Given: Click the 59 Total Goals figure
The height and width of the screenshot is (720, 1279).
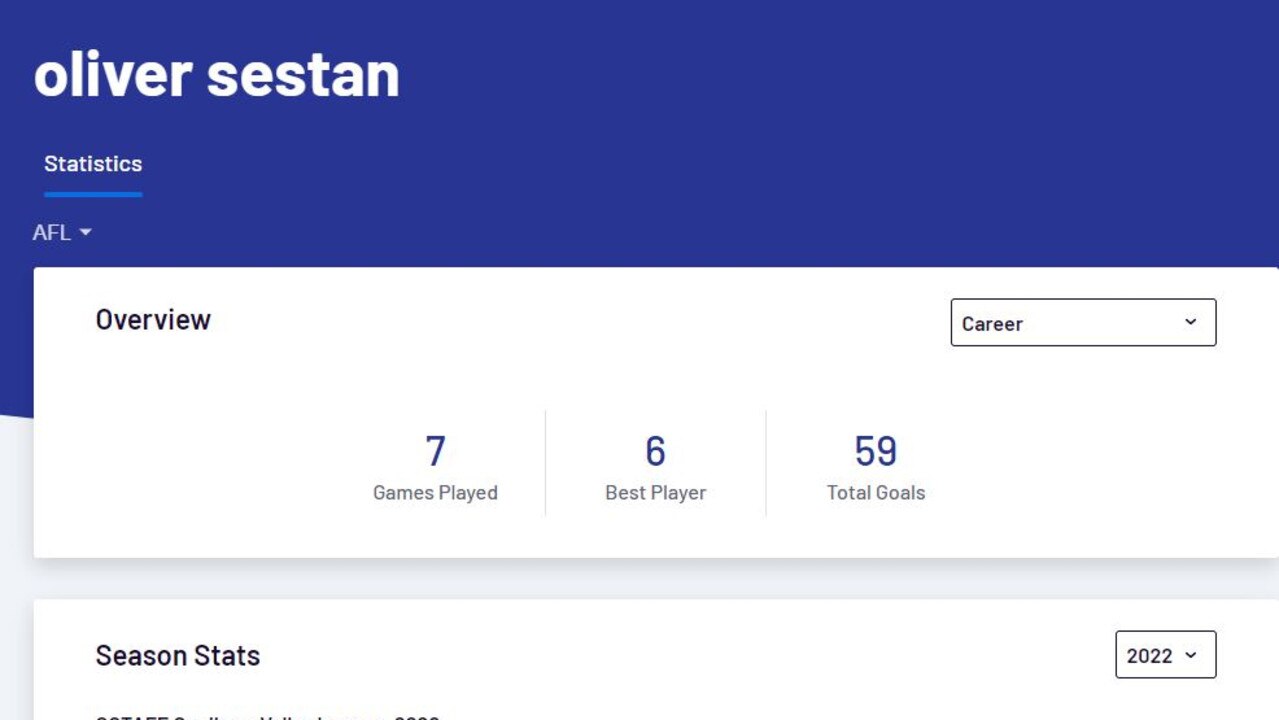Looking at the screenshot, I should [876, 451].
